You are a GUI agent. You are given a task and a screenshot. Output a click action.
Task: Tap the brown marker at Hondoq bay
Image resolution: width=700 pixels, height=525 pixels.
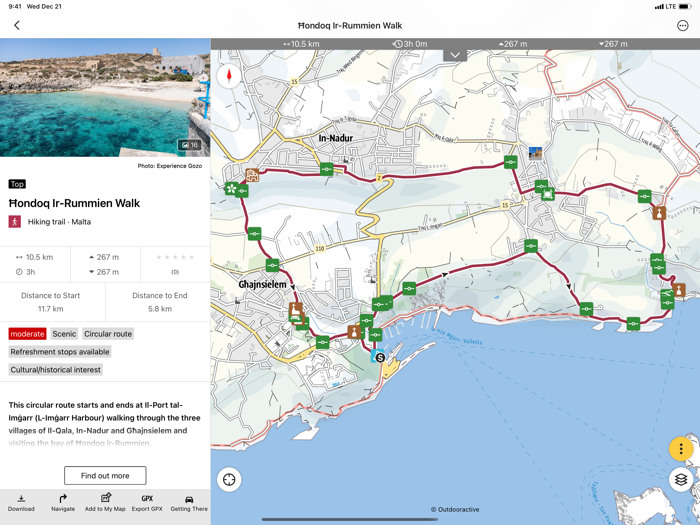(x=679, y=290)
